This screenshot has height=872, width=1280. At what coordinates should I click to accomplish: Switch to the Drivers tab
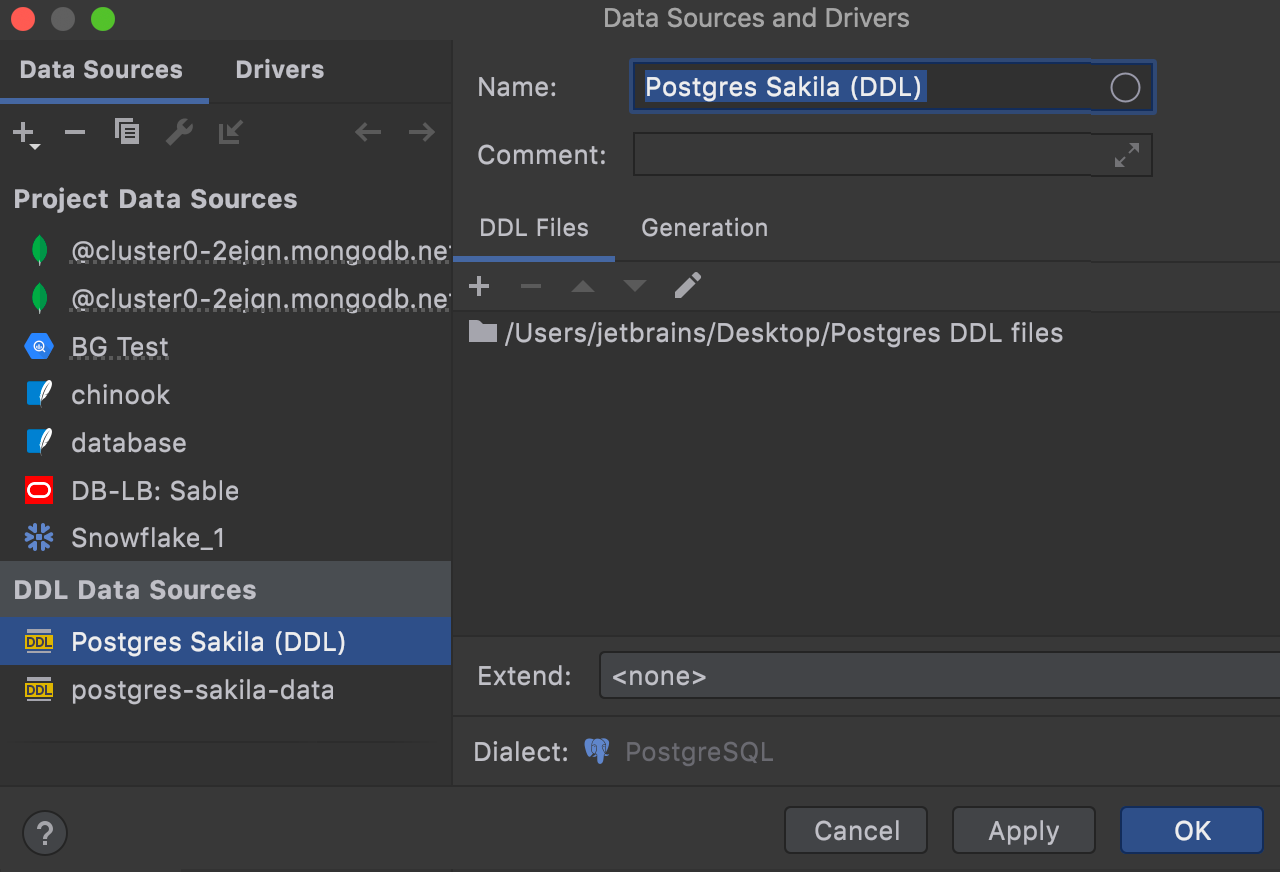[280, 70]
